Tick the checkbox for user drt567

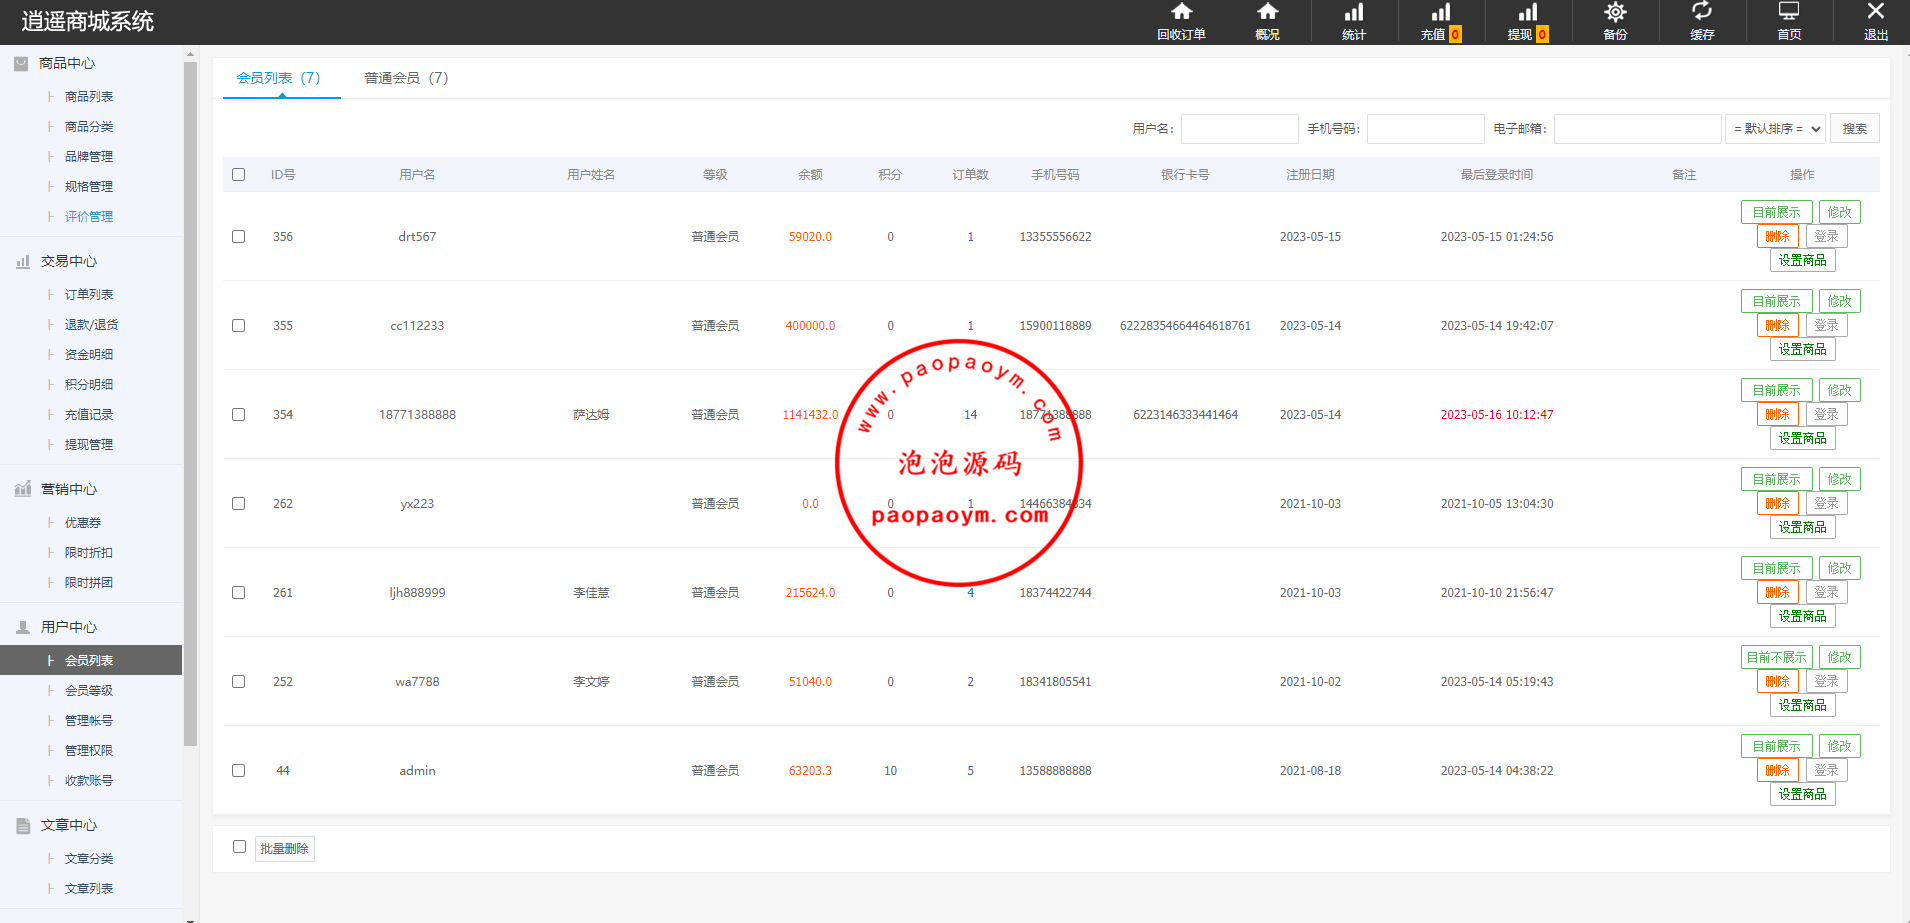click(238, 237)
